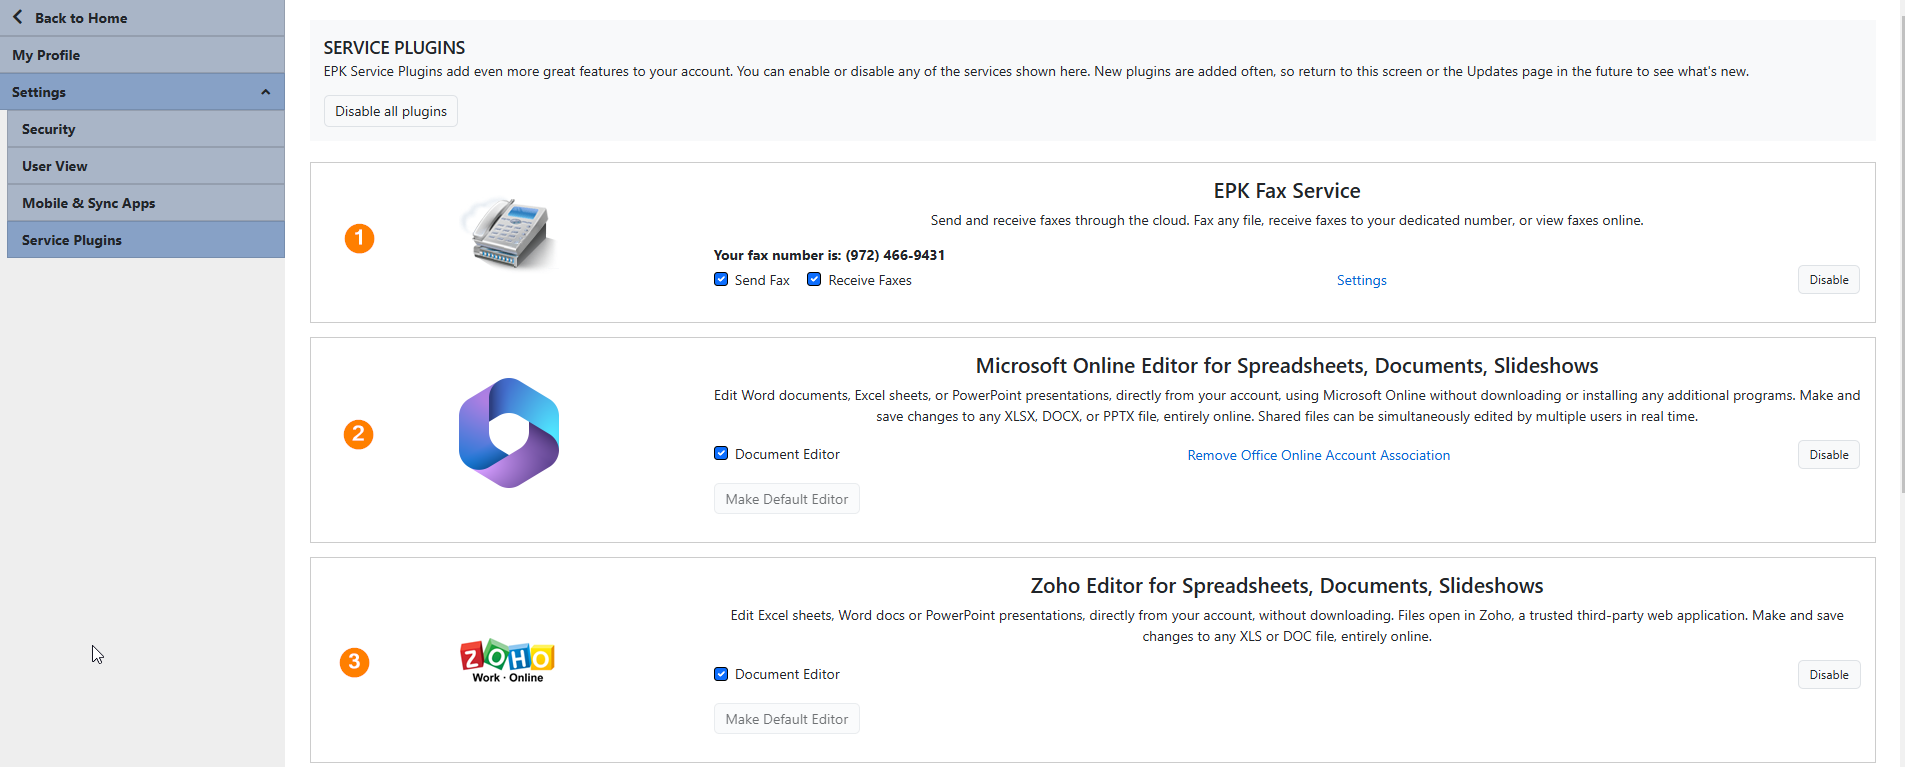Collapse the Settings section chevron
The image size is (1905, 767).
pyautogui.click(x=265, y=92)
